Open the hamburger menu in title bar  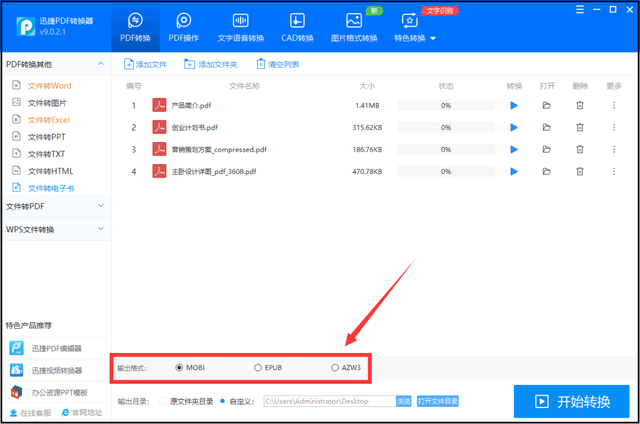tap(580, 9)
